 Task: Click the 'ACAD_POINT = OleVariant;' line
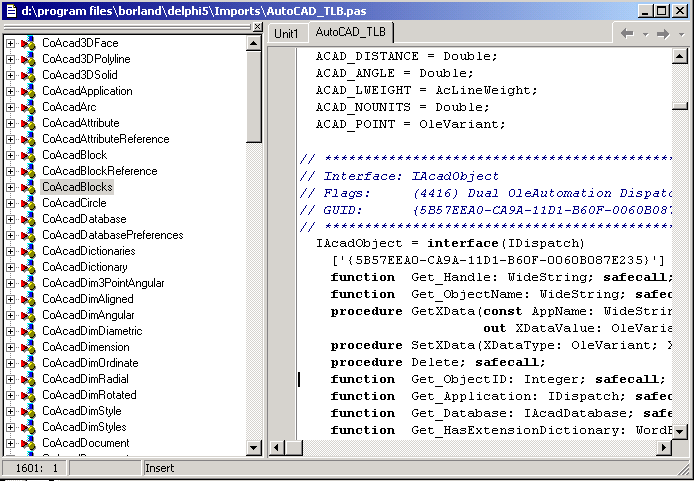[x=410, y=124]
